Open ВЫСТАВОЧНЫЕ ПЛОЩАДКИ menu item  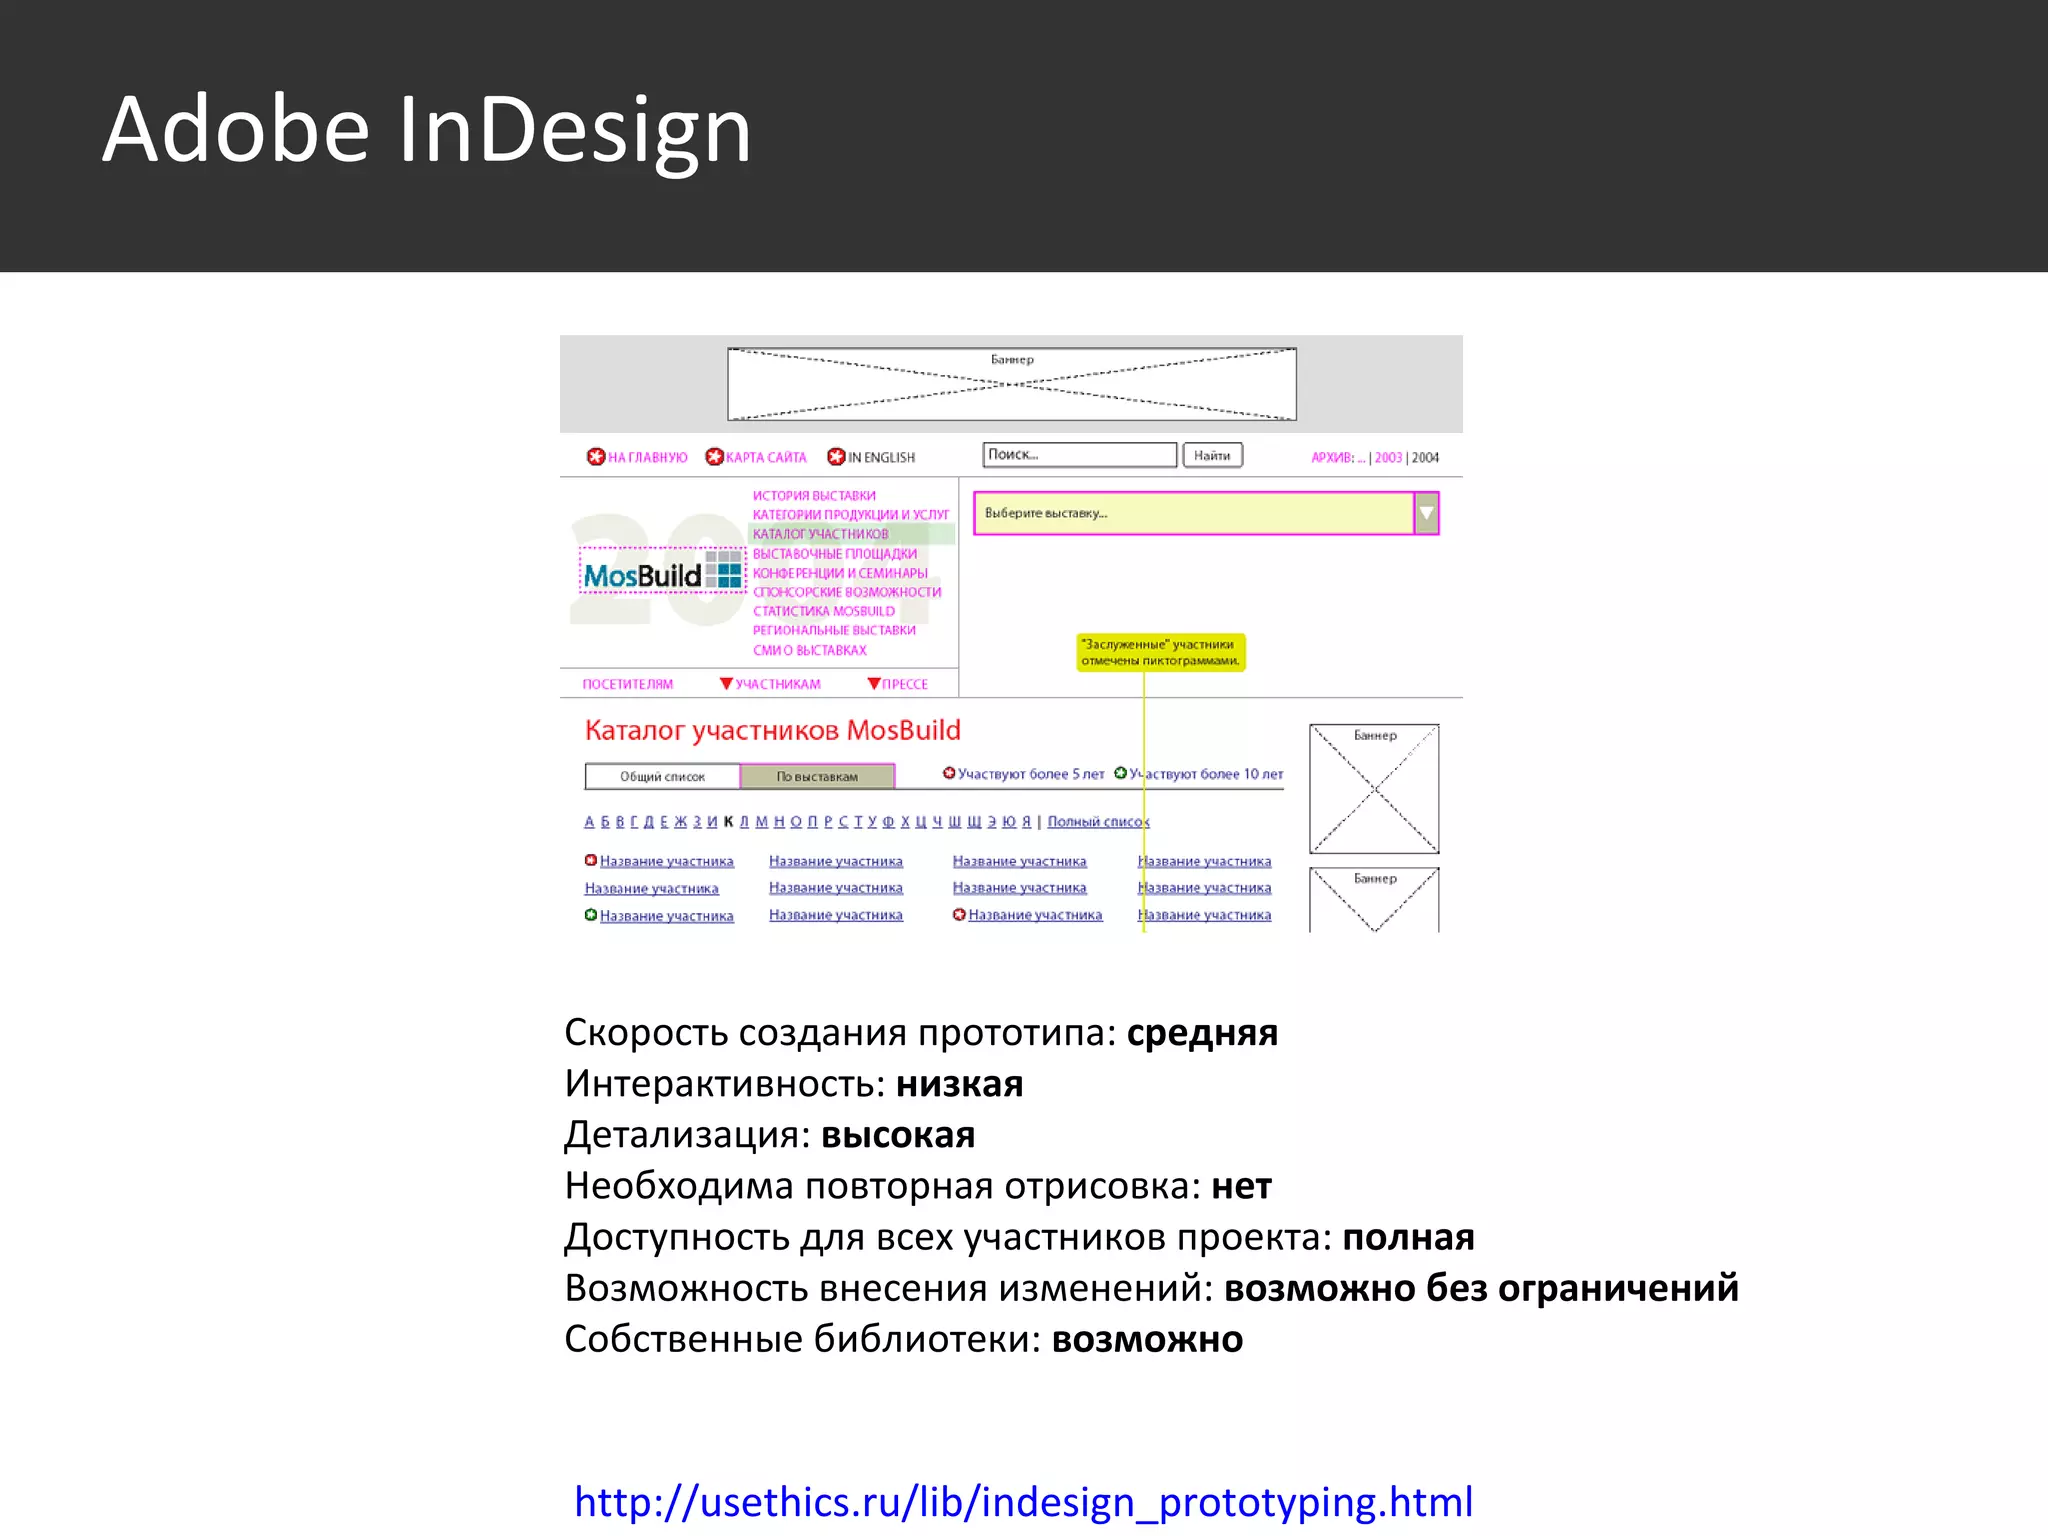[835, 554]
